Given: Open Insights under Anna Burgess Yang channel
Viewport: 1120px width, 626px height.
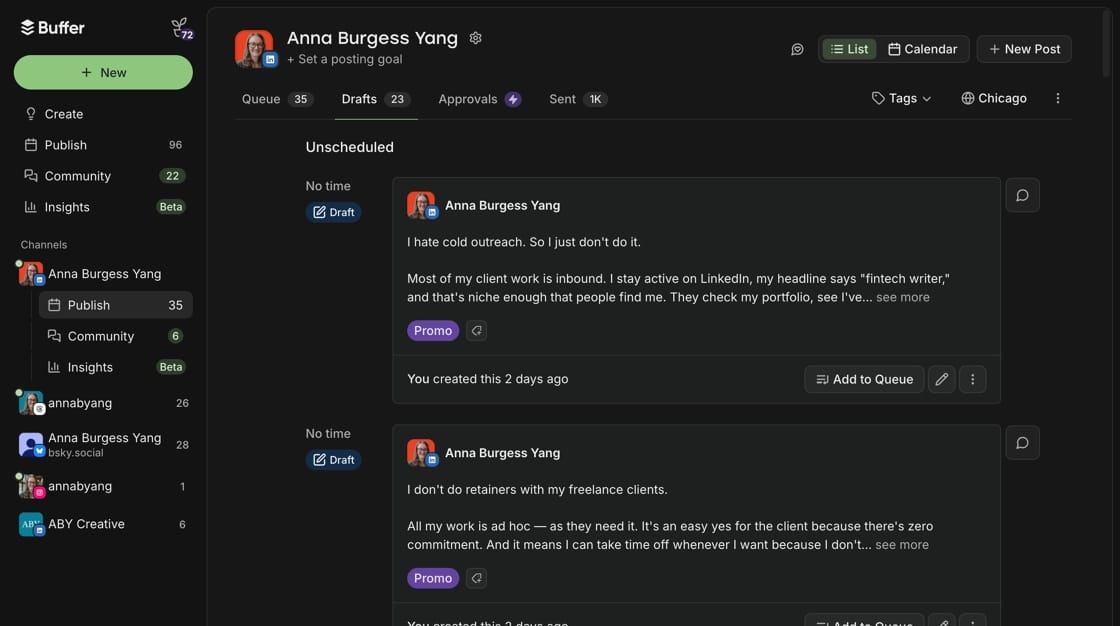Looking at the screenshot, I should pos(116,367).
